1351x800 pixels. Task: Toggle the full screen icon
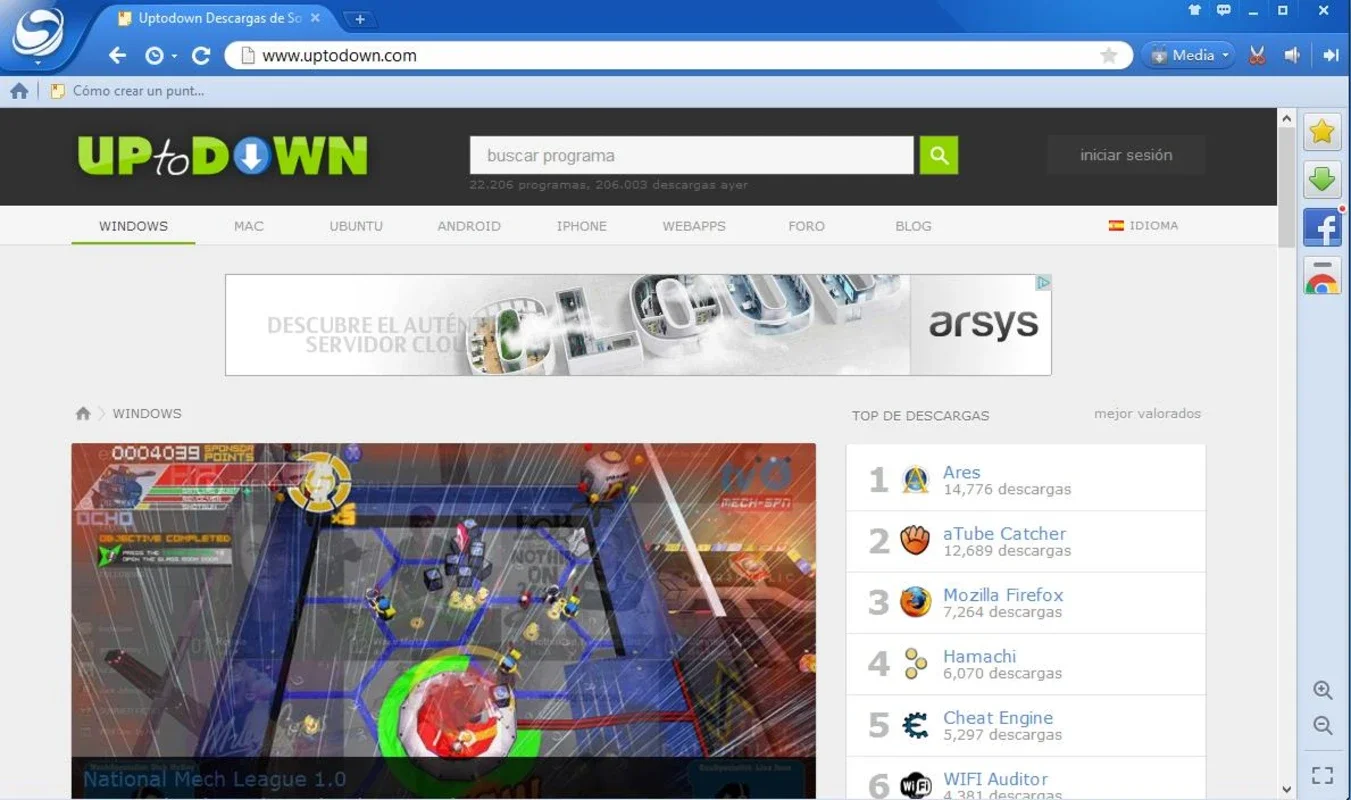1323,775
